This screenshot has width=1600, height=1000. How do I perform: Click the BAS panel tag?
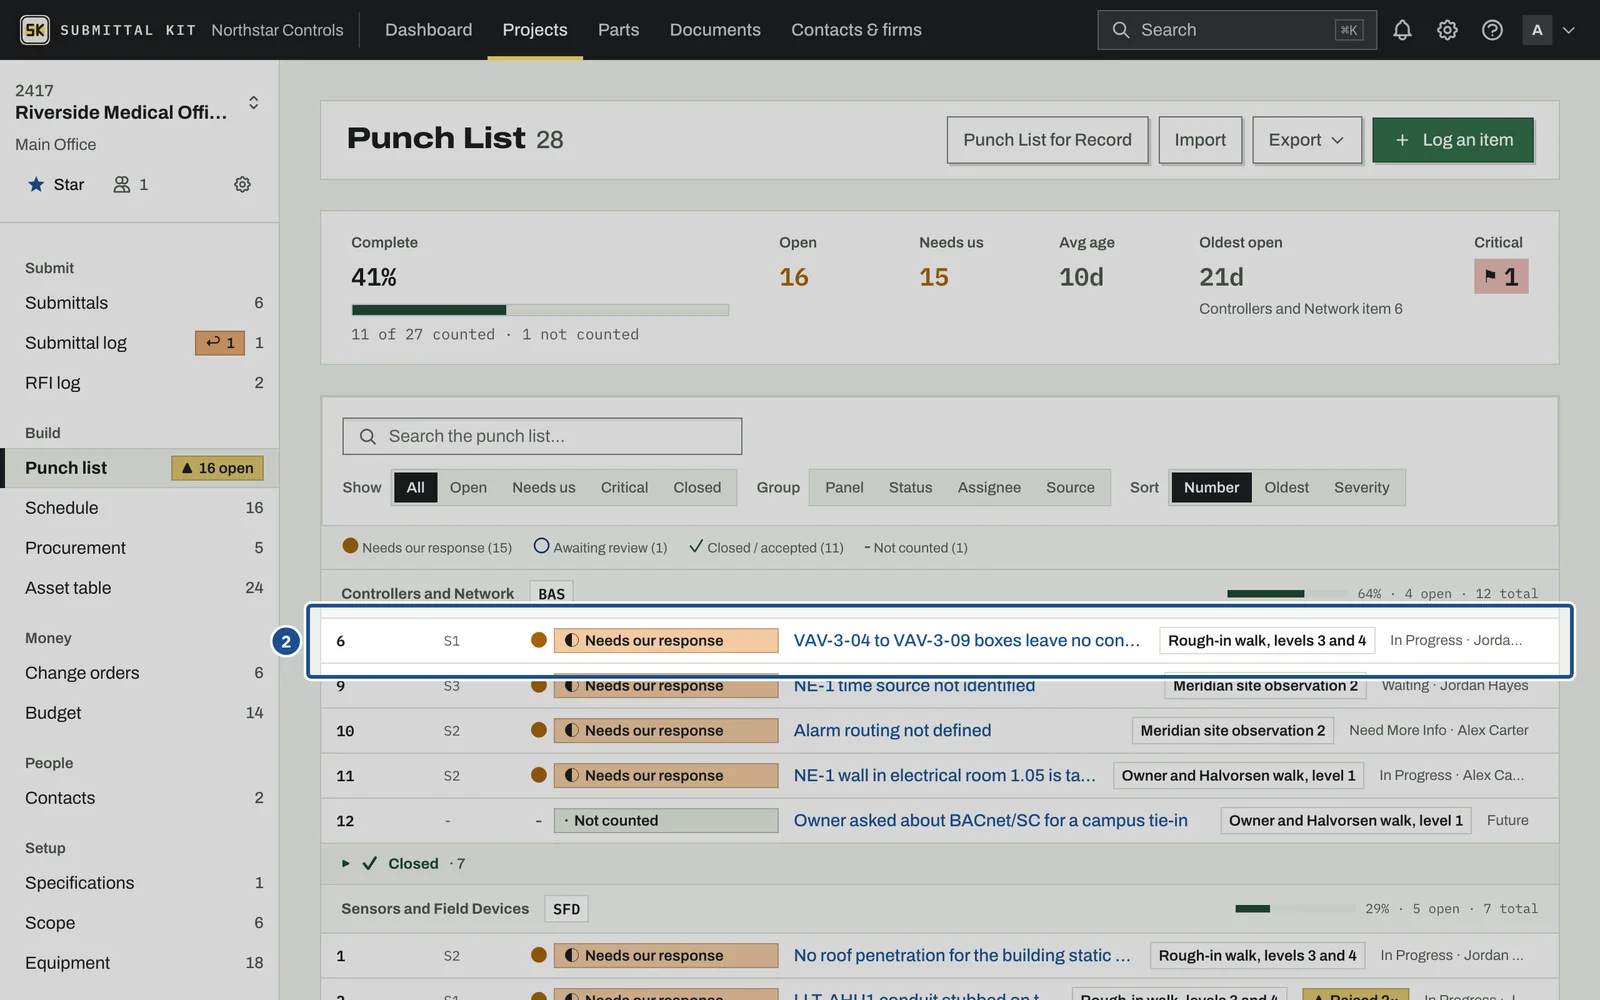coord(551,594)
